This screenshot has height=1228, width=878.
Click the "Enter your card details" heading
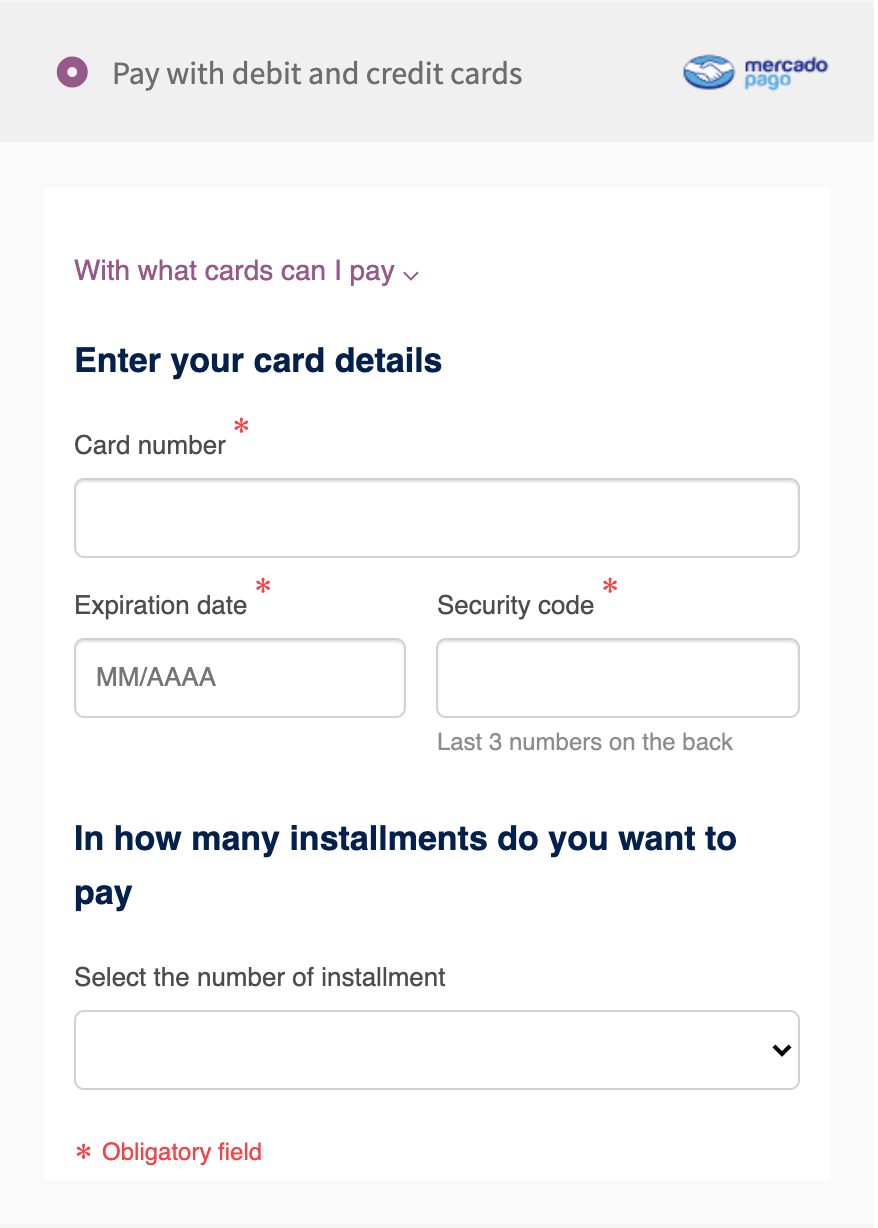258,360
